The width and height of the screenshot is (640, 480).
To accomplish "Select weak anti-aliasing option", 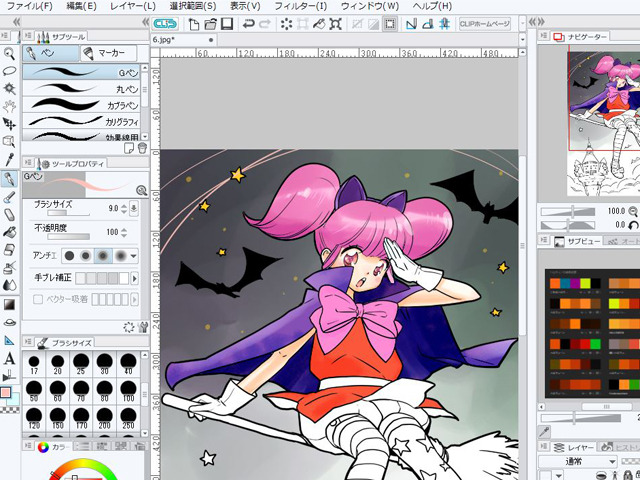I will (86, 256).
